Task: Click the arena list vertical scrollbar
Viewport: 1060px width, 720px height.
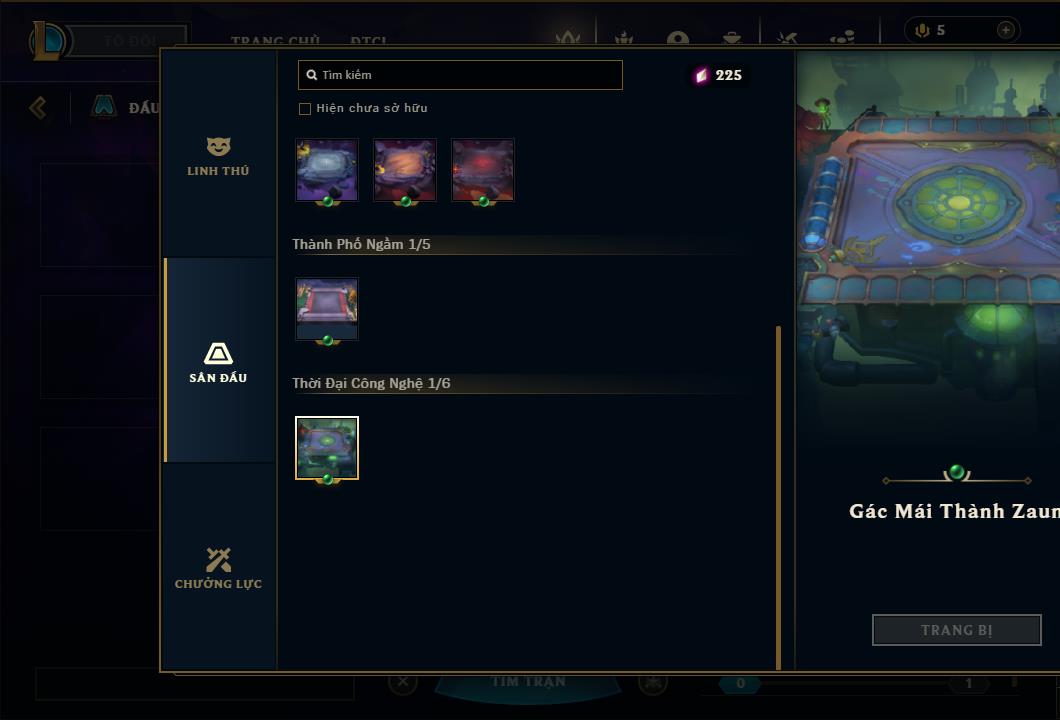Action: (x=778, y=498)
